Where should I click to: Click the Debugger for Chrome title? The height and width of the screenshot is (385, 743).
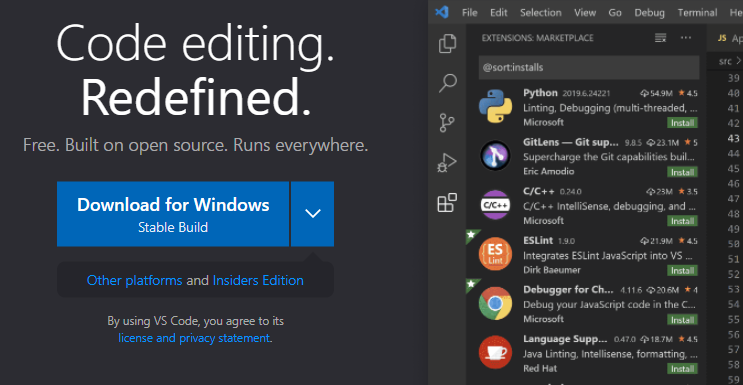[569, 290]
